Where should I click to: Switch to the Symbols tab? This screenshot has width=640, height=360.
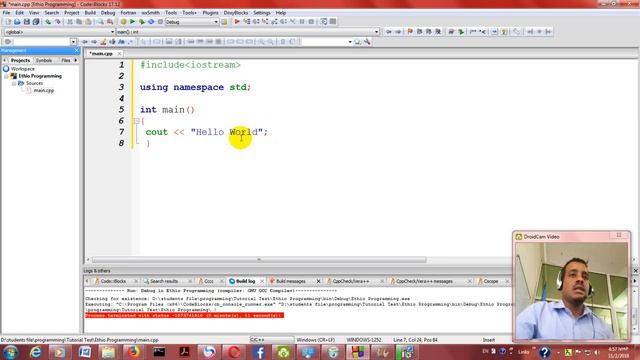(x=44, y=60)
